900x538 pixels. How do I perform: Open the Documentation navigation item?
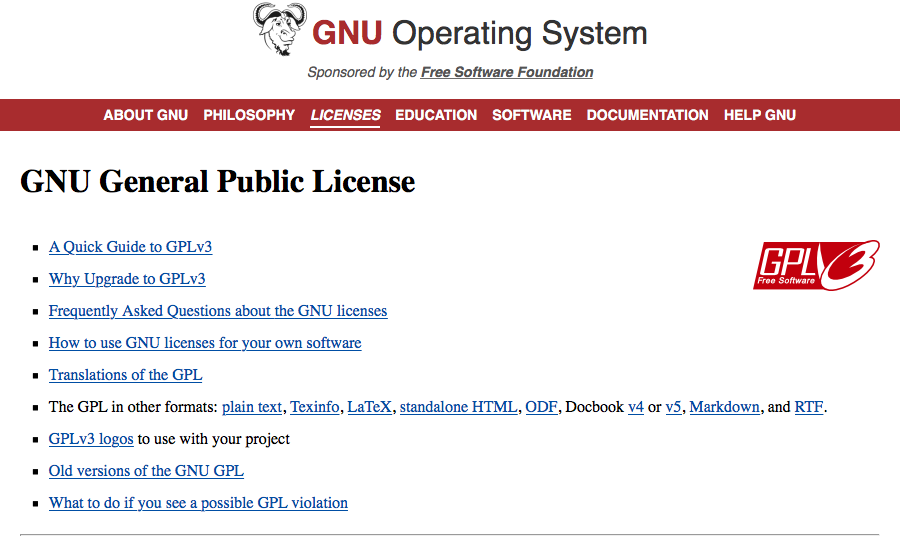point(647,115)
